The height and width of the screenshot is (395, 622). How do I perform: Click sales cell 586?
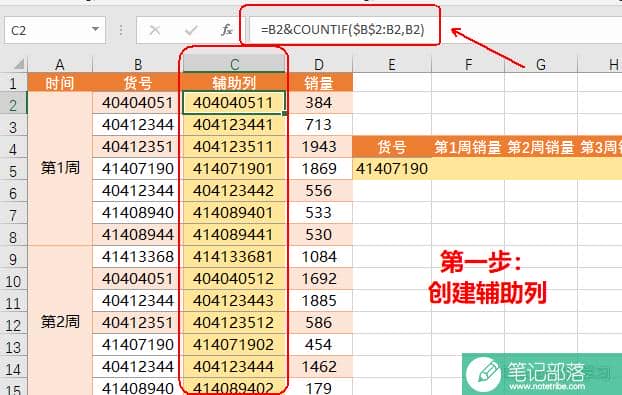point(319,322)
